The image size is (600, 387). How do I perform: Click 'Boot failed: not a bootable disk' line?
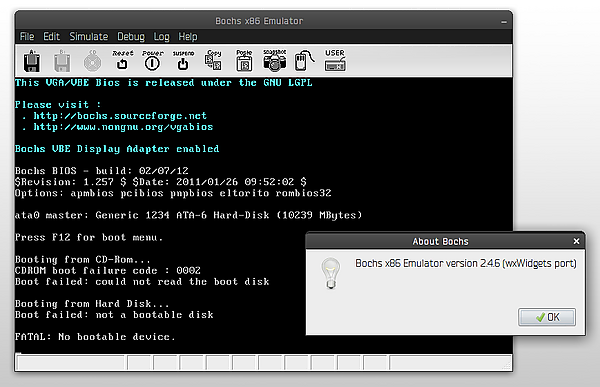tap(114, 315)
